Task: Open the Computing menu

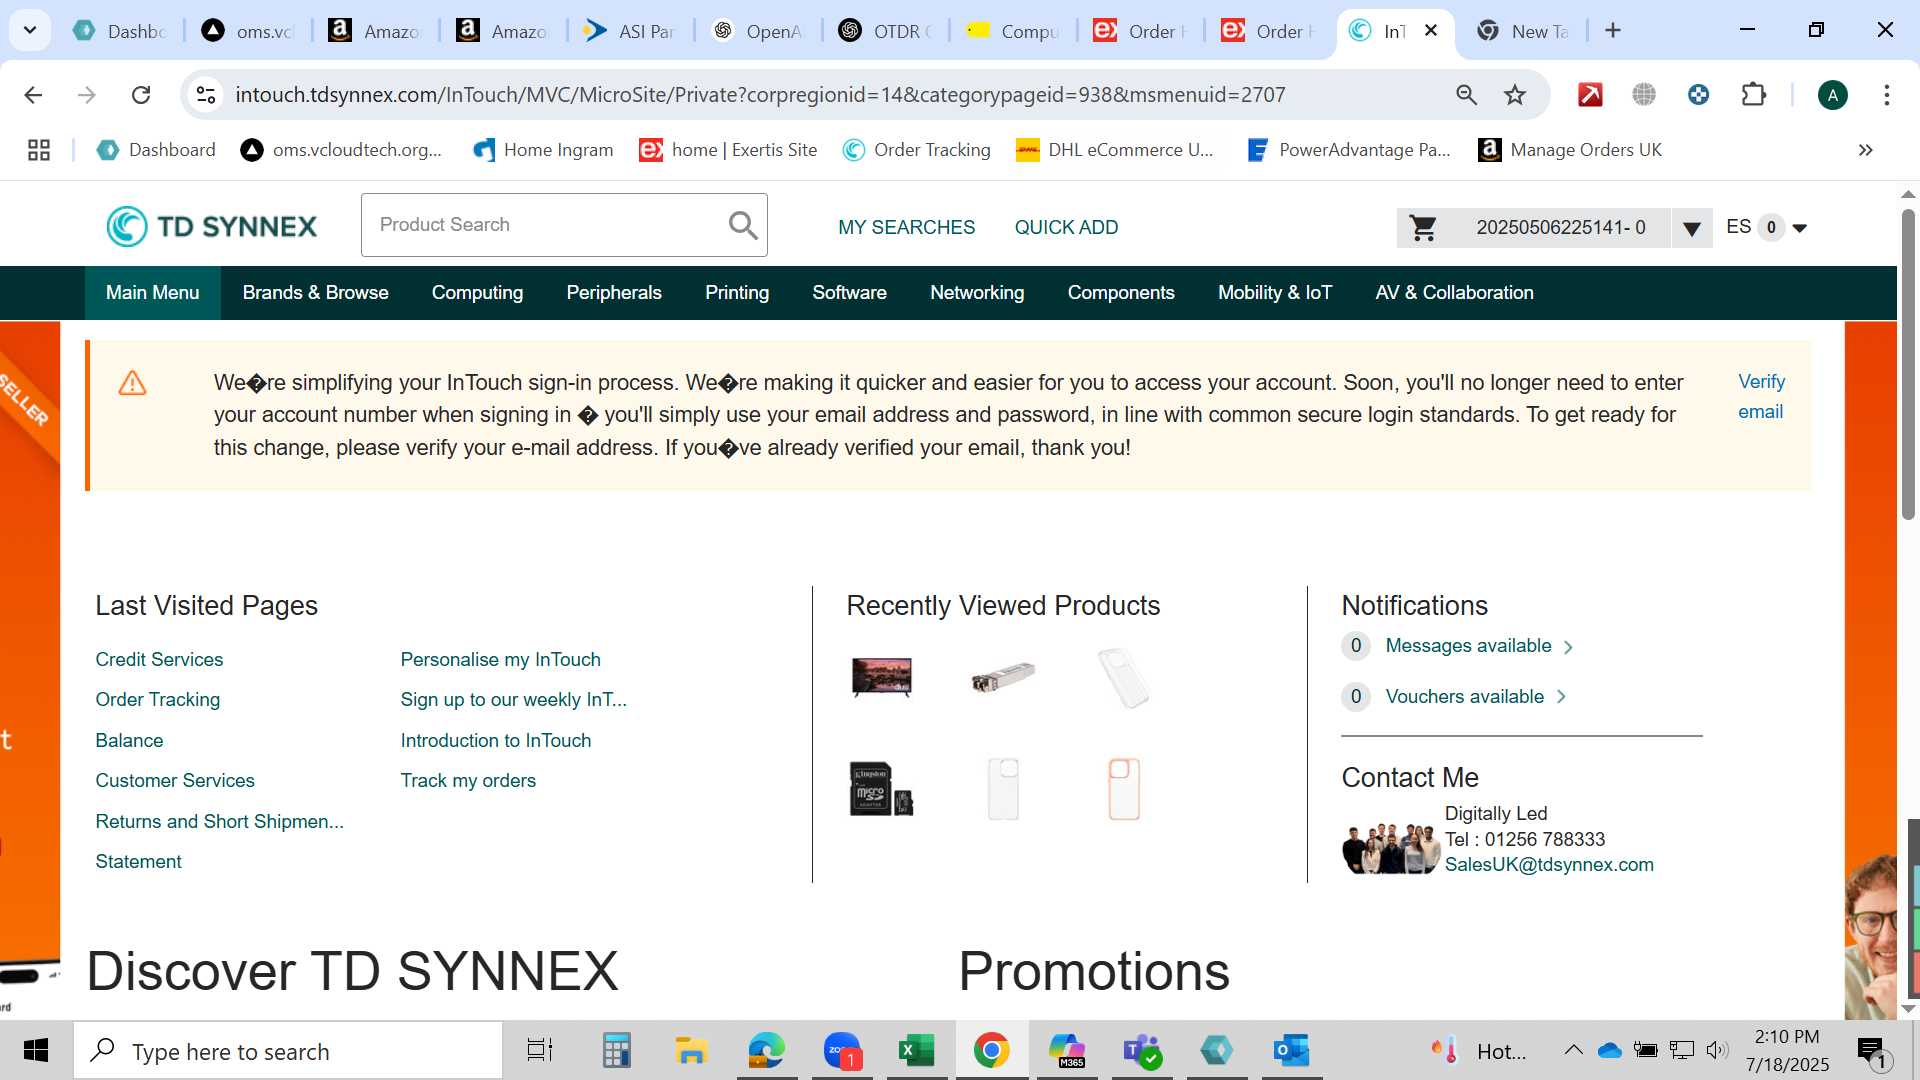Action: click(477, 293)
